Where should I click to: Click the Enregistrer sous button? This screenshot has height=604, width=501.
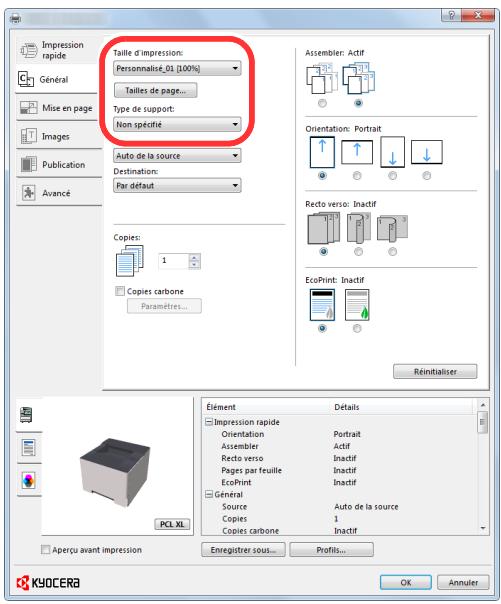coord(243,550)
